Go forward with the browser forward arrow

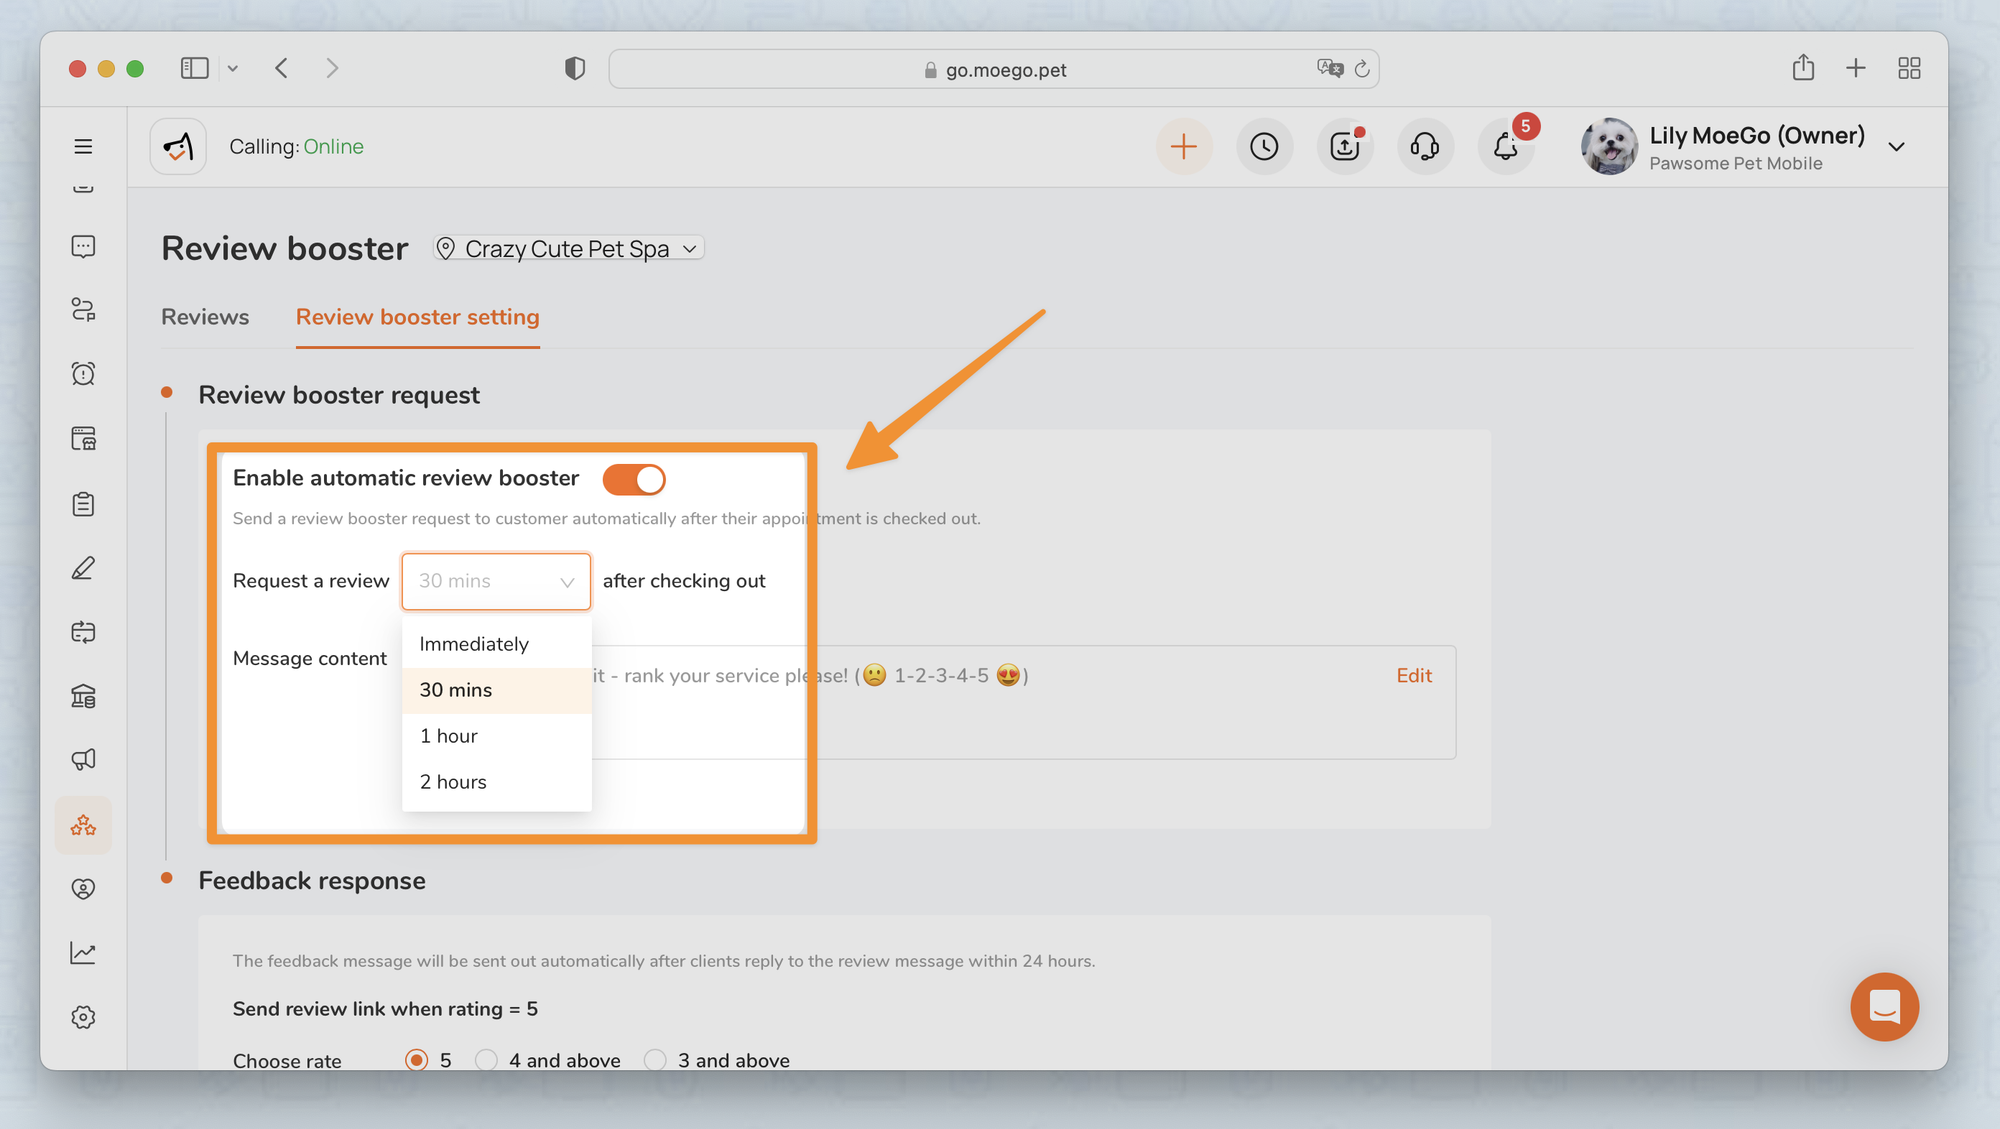[x=332, y=68]
